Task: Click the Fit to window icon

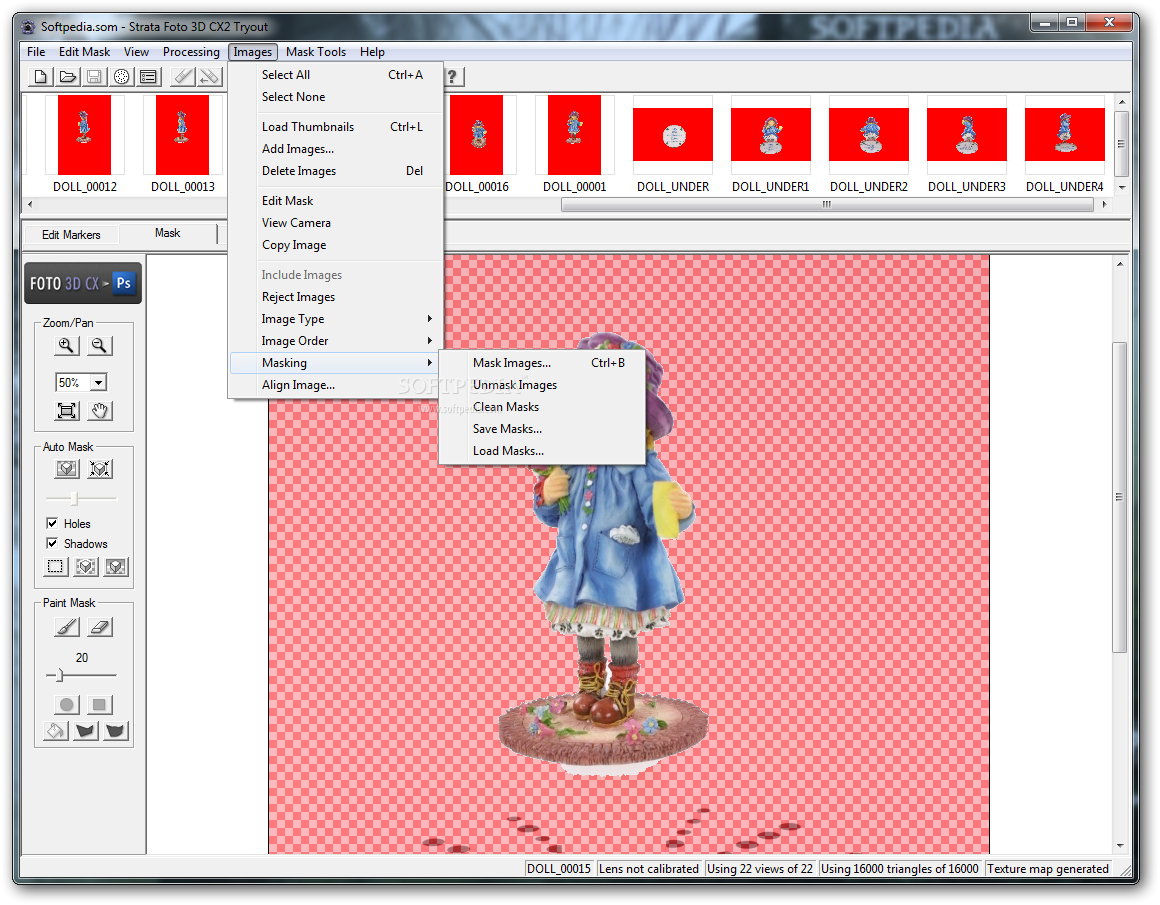Action: (67, 411)
